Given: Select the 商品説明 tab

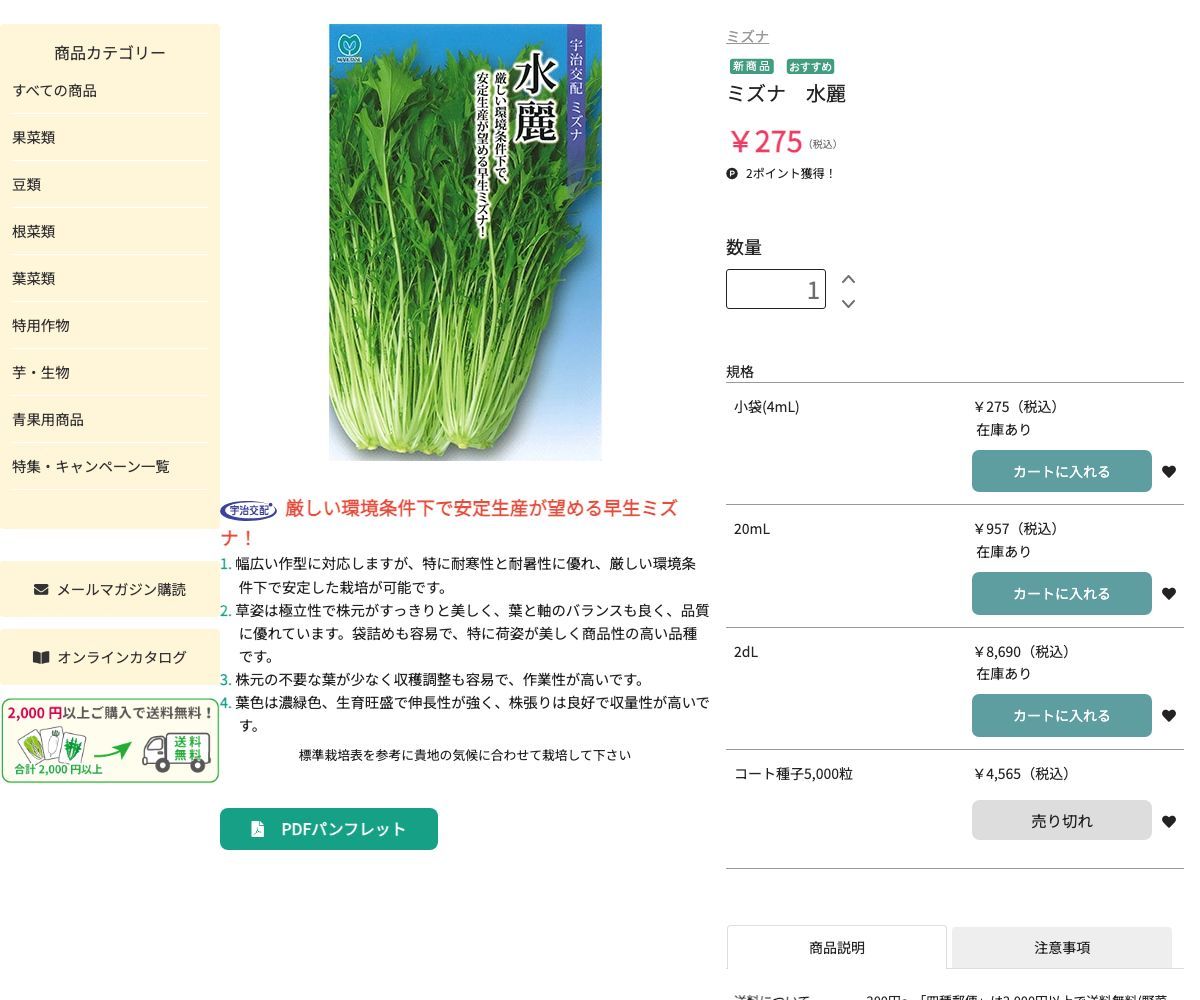Looking at the screenshot, I should (x=836, y=948).
